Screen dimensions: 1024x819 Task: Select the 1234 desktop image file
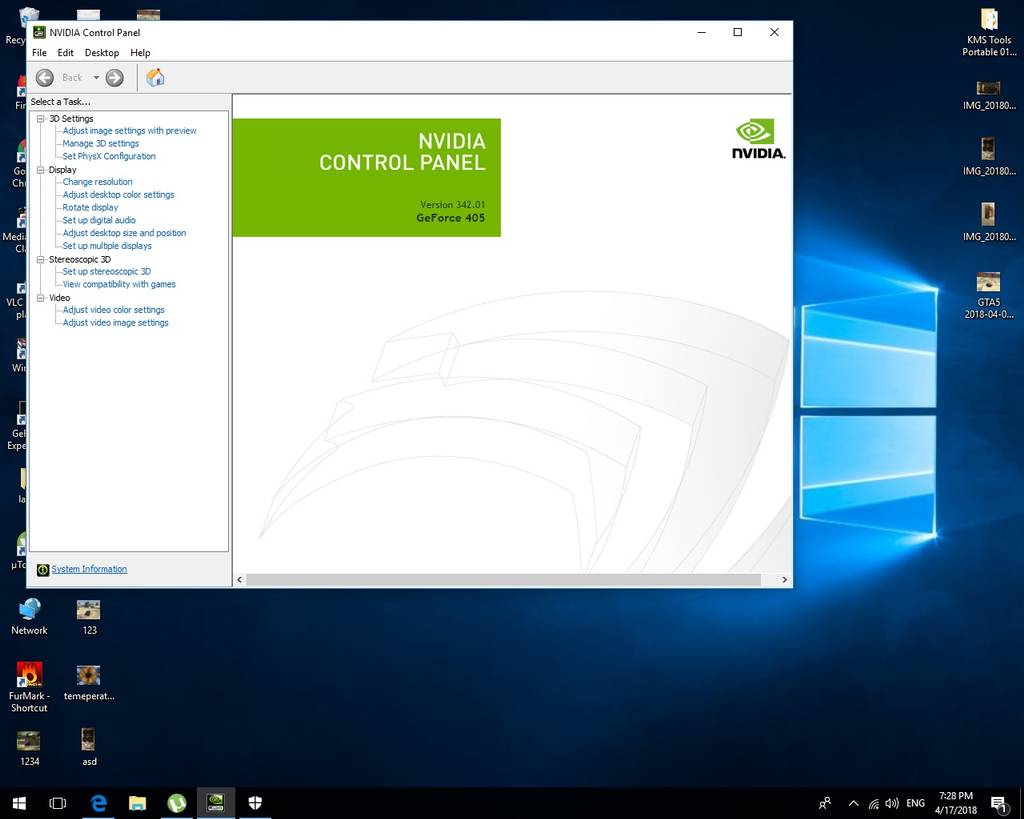click(29, 748)
